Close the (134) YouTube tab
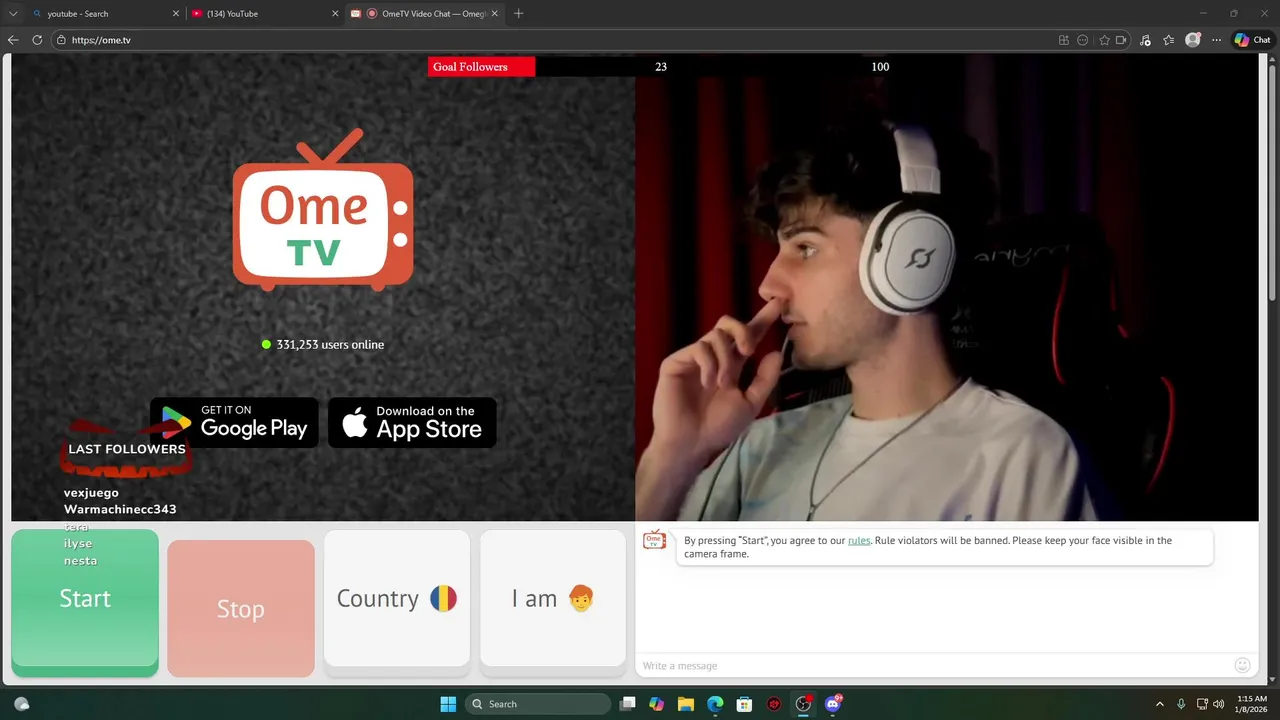Image resolution: width=1280 pixels, height=720 pixels. point(334,14)
